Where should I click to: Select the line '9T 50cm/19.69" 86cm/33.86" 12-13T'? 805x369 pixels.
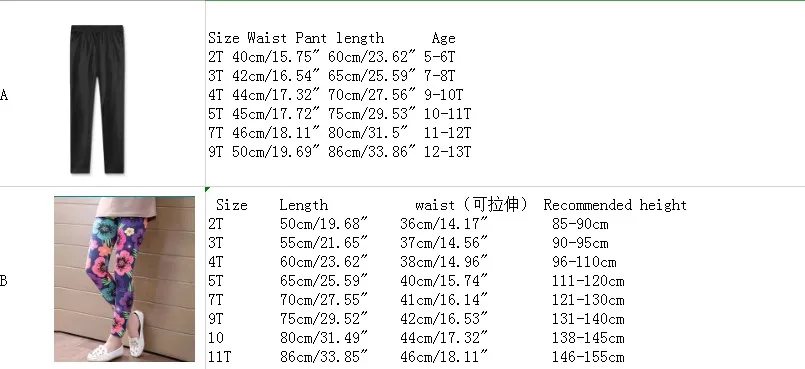(339, 152)
